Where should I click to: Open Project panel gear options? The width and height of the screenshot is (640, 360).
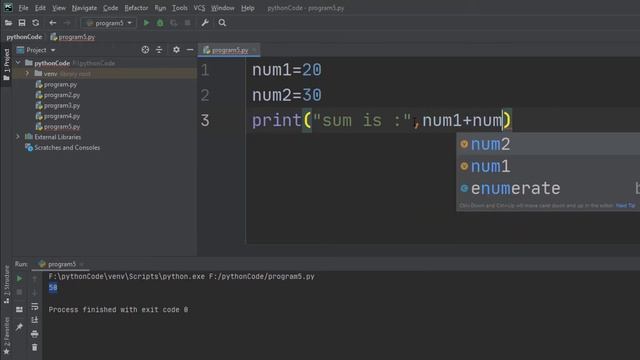176,50
